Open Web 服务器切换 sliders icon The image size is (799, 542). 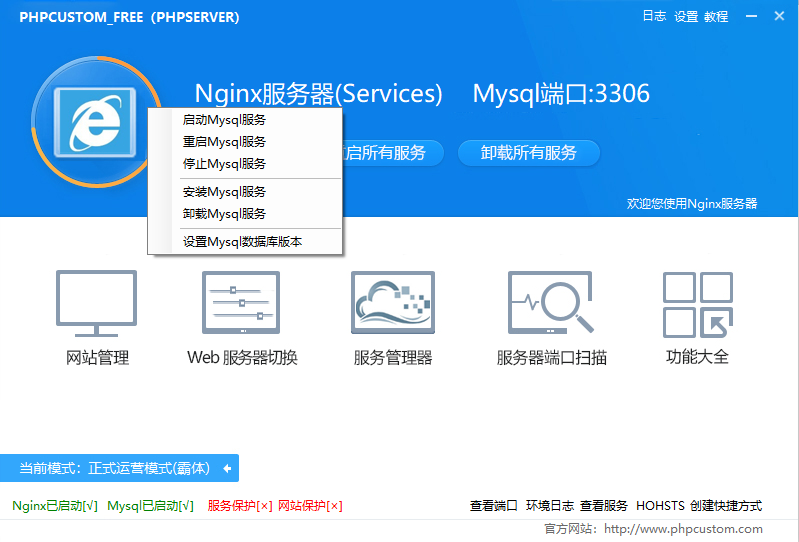click(x=241, y=303)
